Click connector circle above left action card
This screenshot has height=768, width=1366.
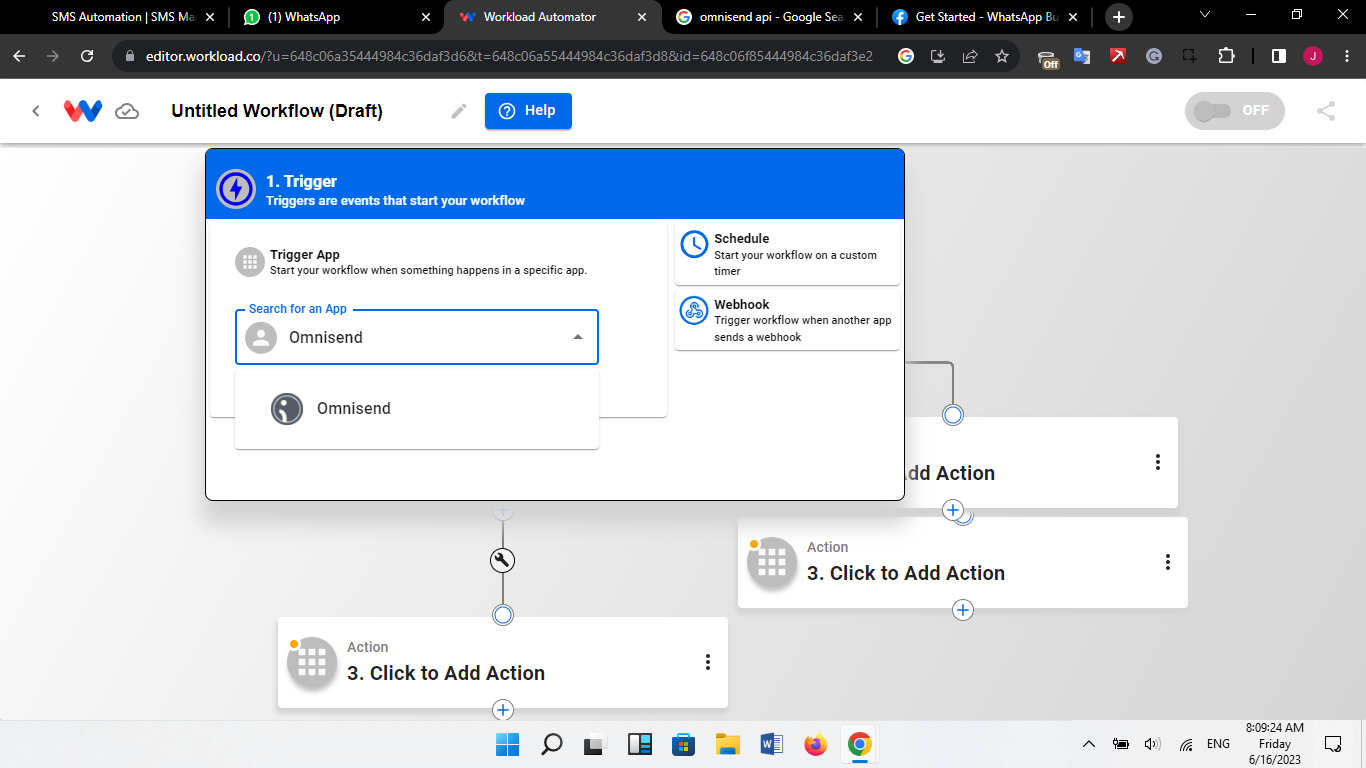pyautogui.click(x=503, y=614)
